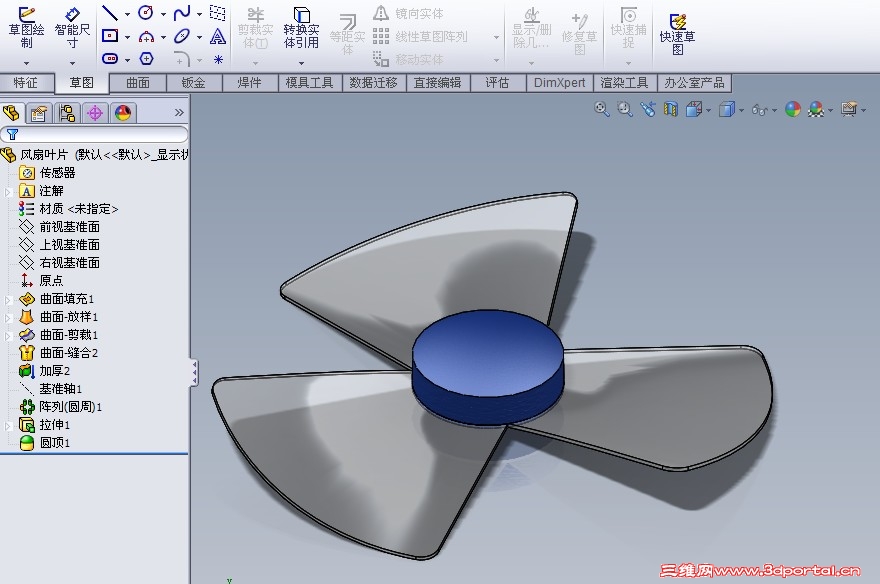Click the Apply Scene icon
Screen dimensions: 880x584
pyautogui.click(x=816, y=109)
